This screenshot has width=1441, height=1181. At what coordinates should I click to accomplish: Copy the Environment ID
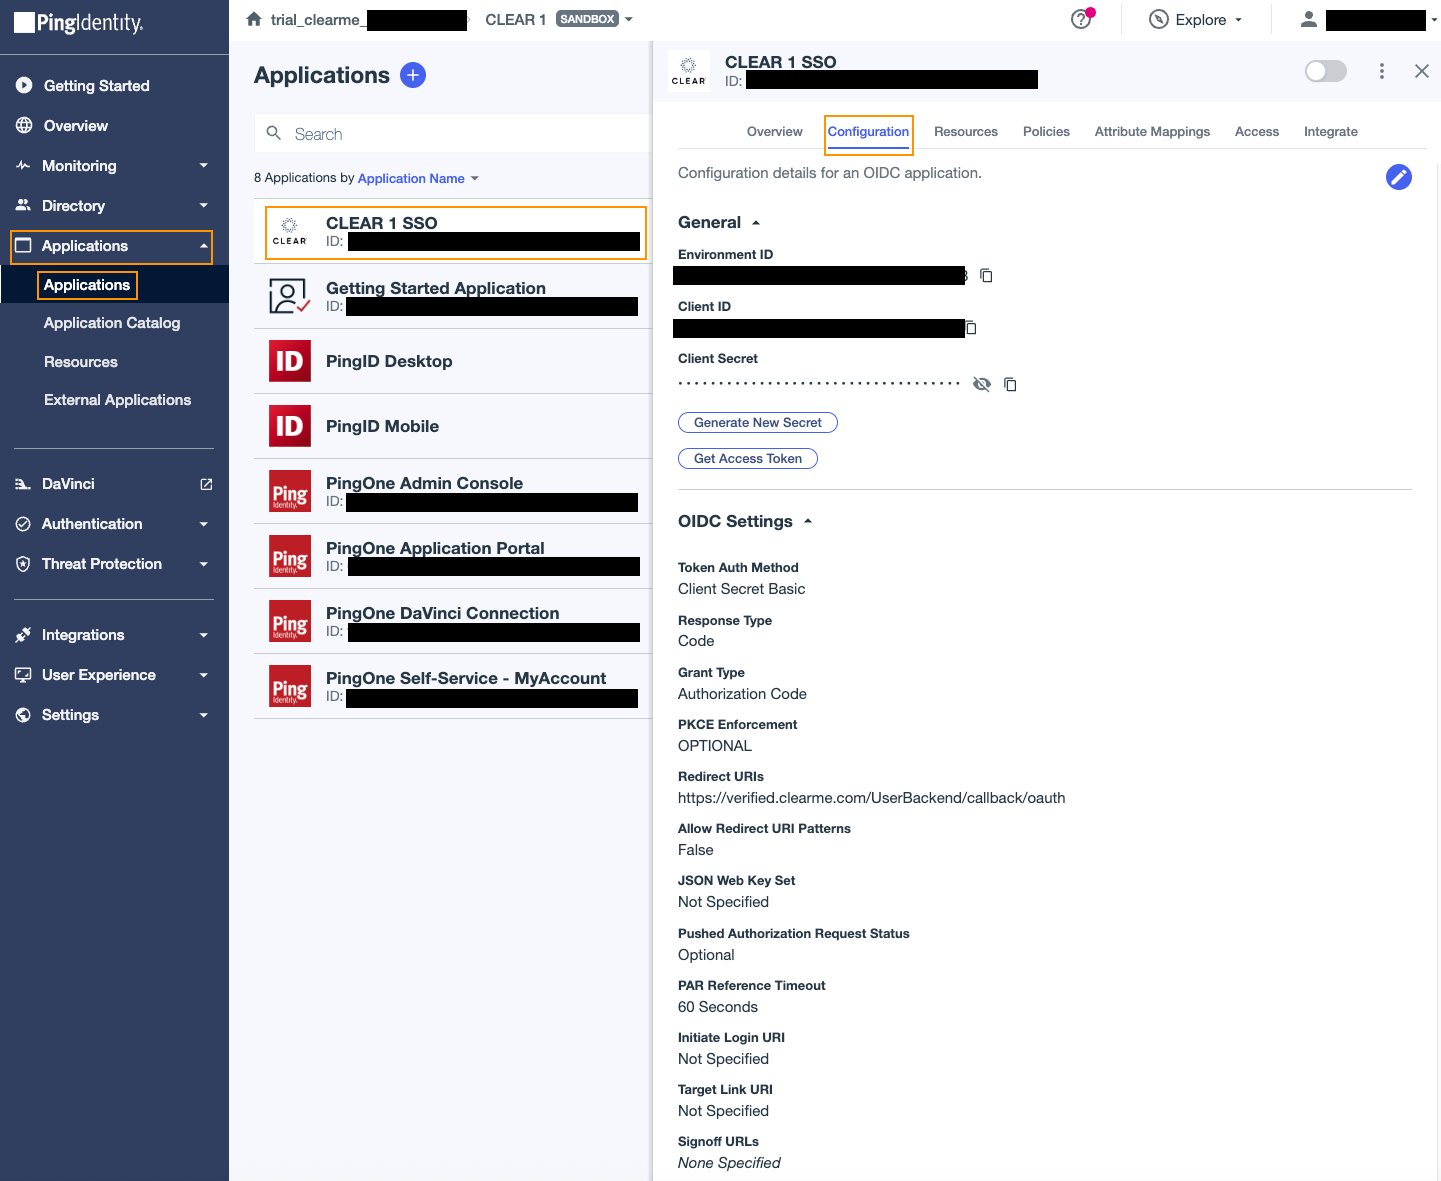[x=986, y=275]
